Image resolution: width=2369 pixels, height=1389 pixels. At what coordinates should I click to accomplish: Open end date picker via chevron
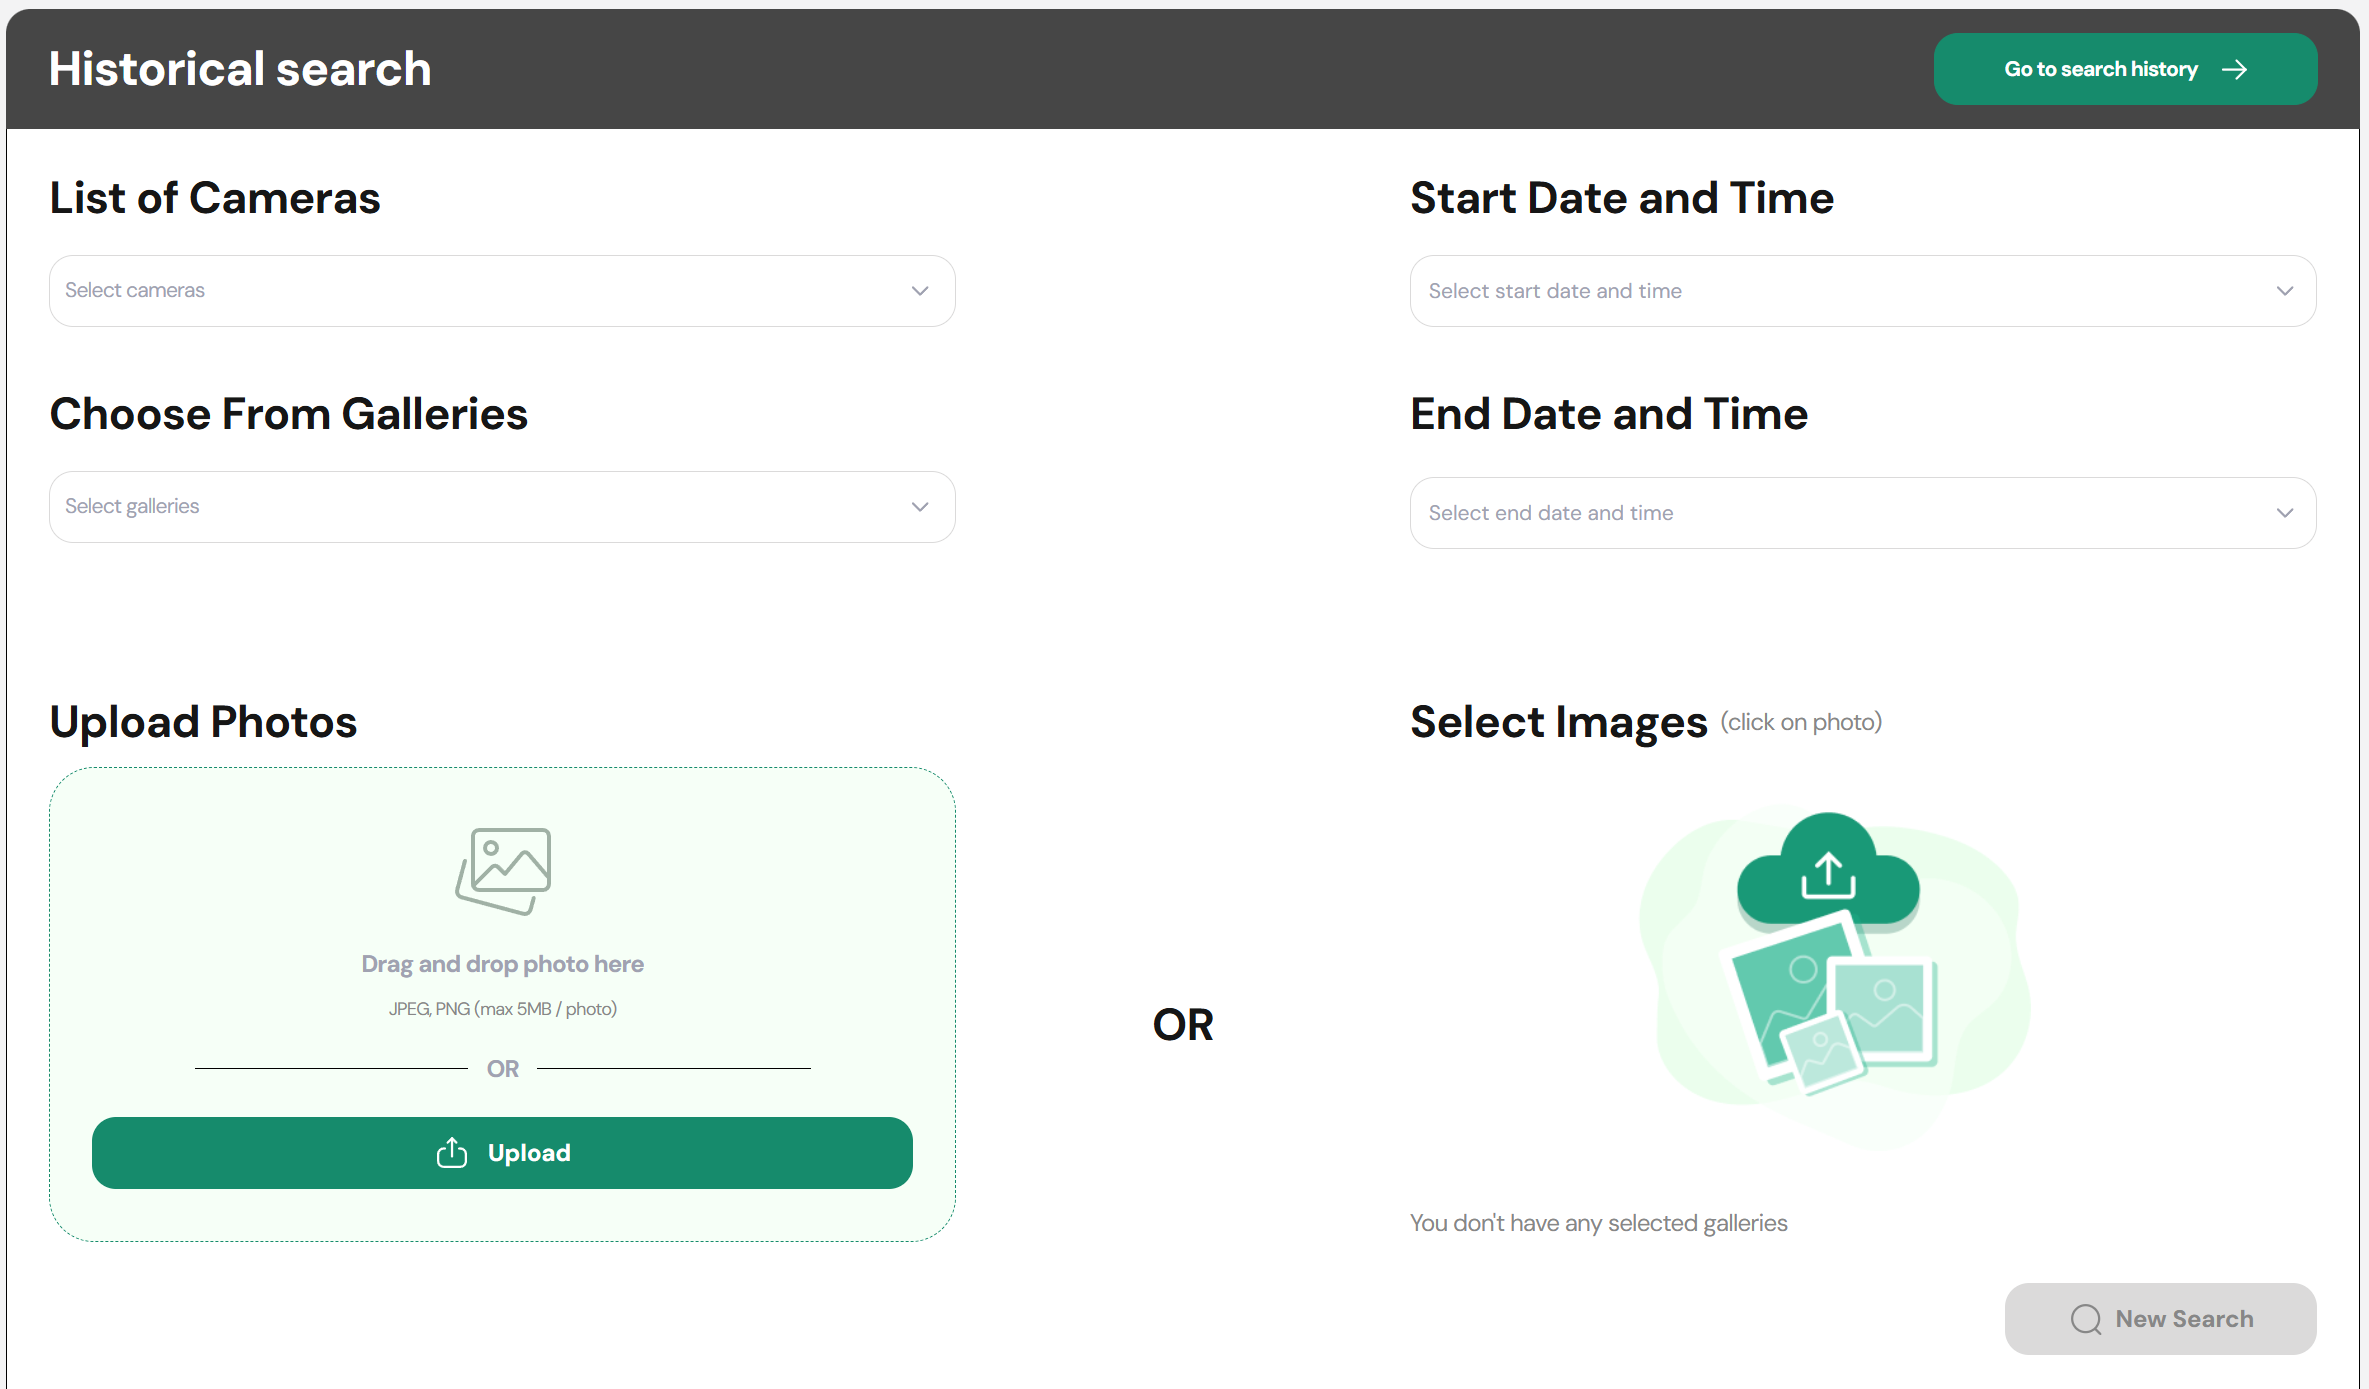coord(2284,513)
